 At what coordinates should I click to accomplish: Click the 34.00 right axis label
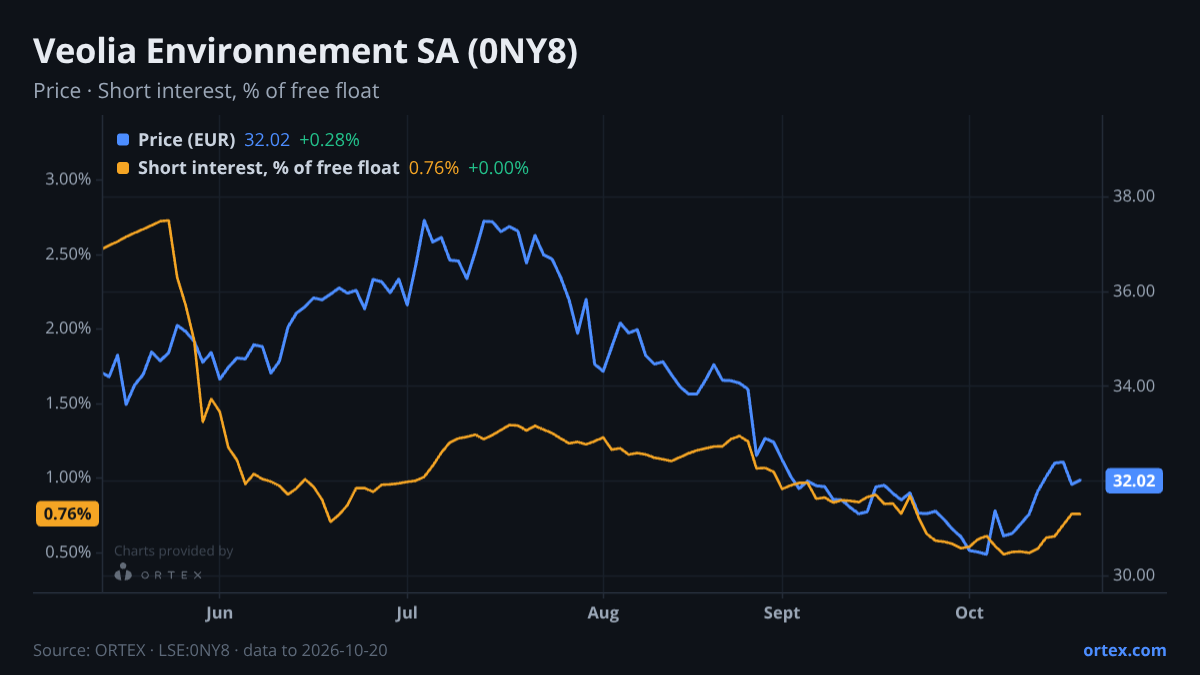coord(1134,386)
